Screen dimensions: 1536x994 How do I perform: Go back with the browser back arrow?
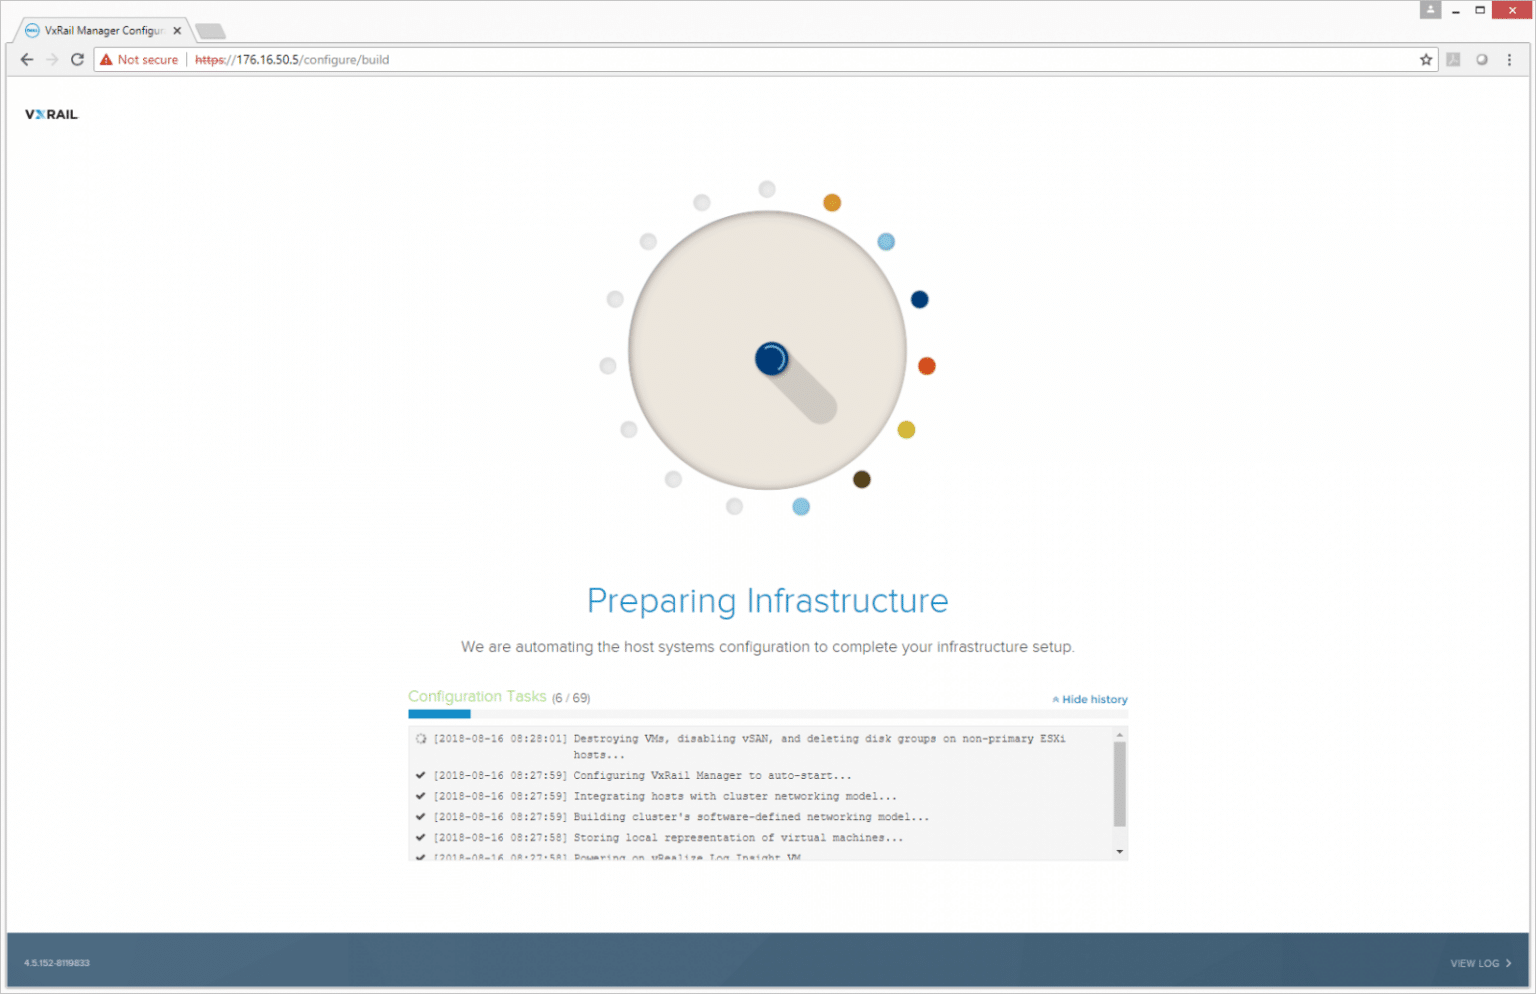[x=27, y=60]
